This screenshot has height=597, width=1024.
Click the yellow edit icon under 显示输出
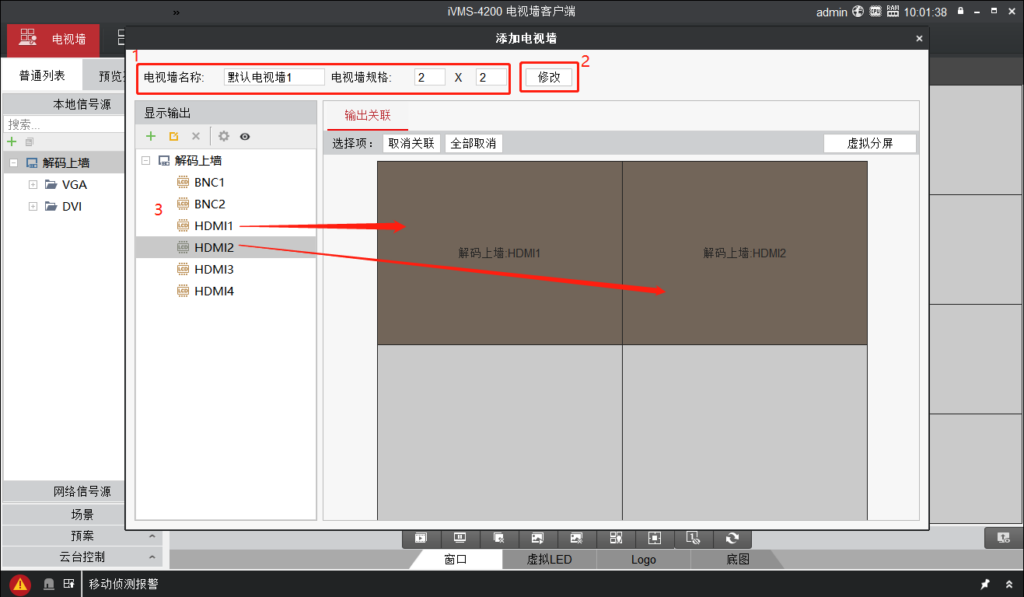(173, 136)
